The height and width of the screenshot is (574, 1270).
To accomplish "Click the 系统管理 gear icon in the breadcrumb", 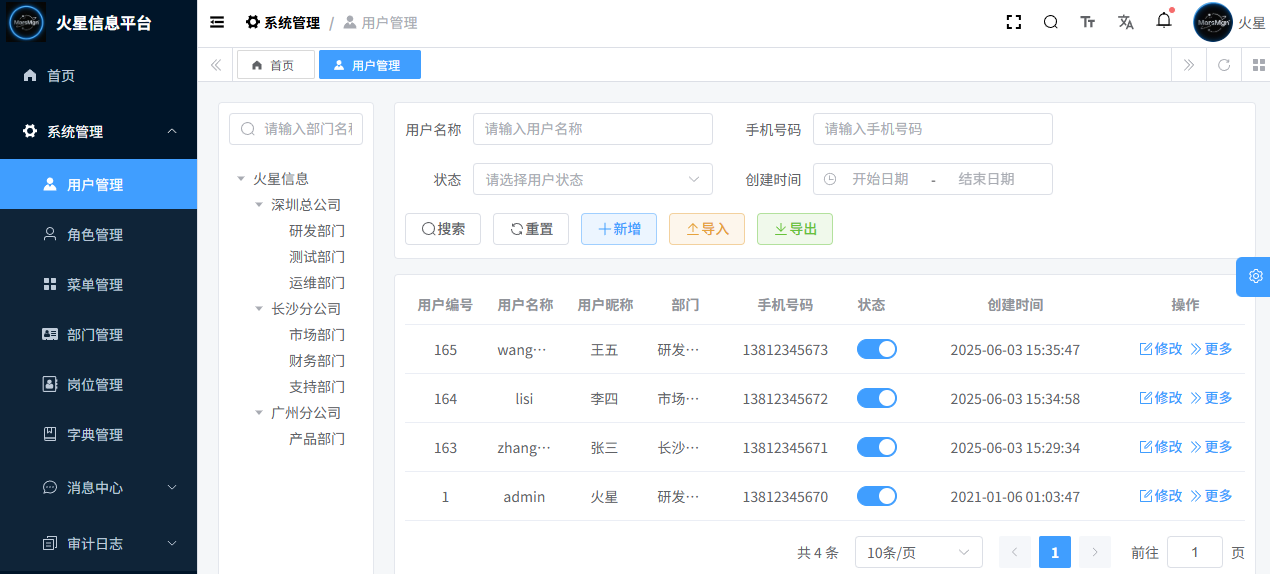I will 253,22.
